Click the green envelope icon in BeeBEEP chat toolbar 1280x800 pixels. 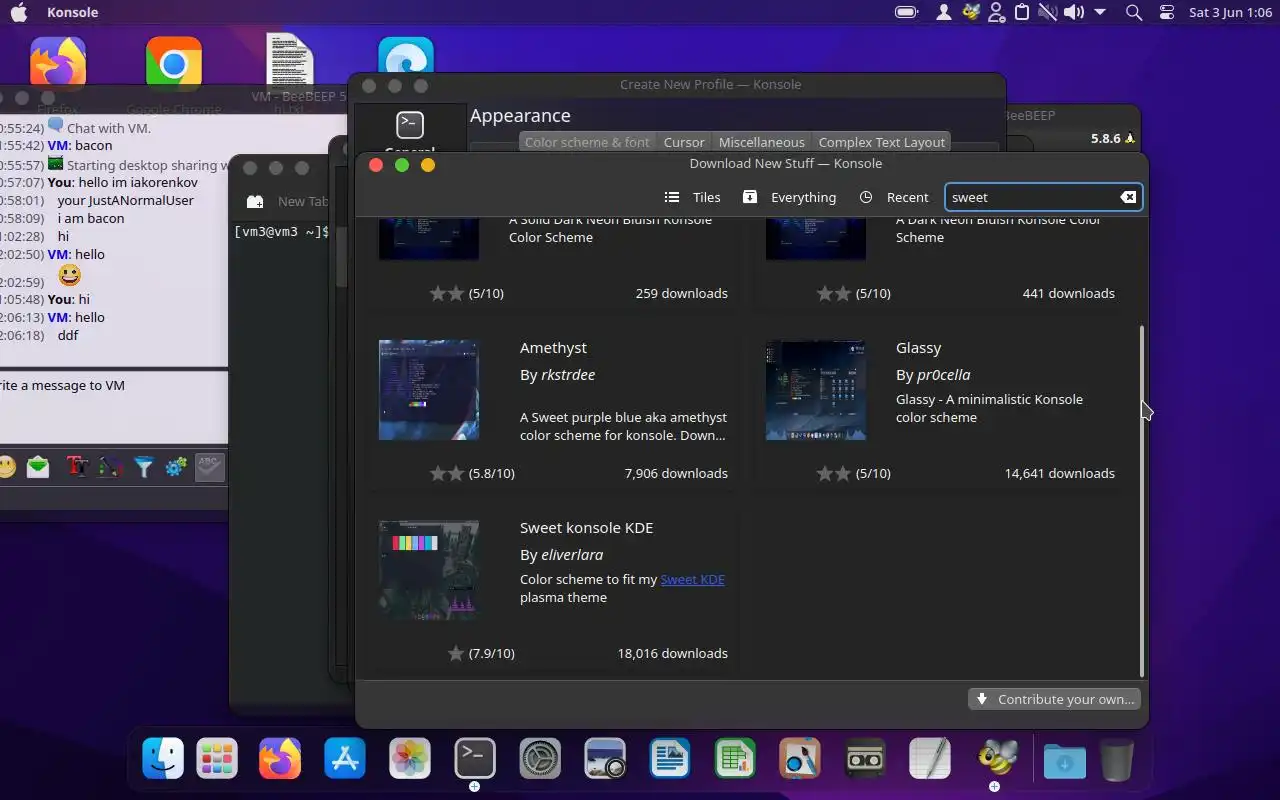(x=39, y=467)
